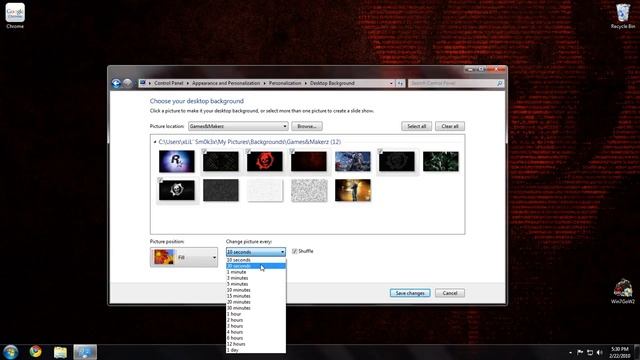This screenshot has width=640, height=360.
Task: Click the Change picture every combo box
Action: 256,252
